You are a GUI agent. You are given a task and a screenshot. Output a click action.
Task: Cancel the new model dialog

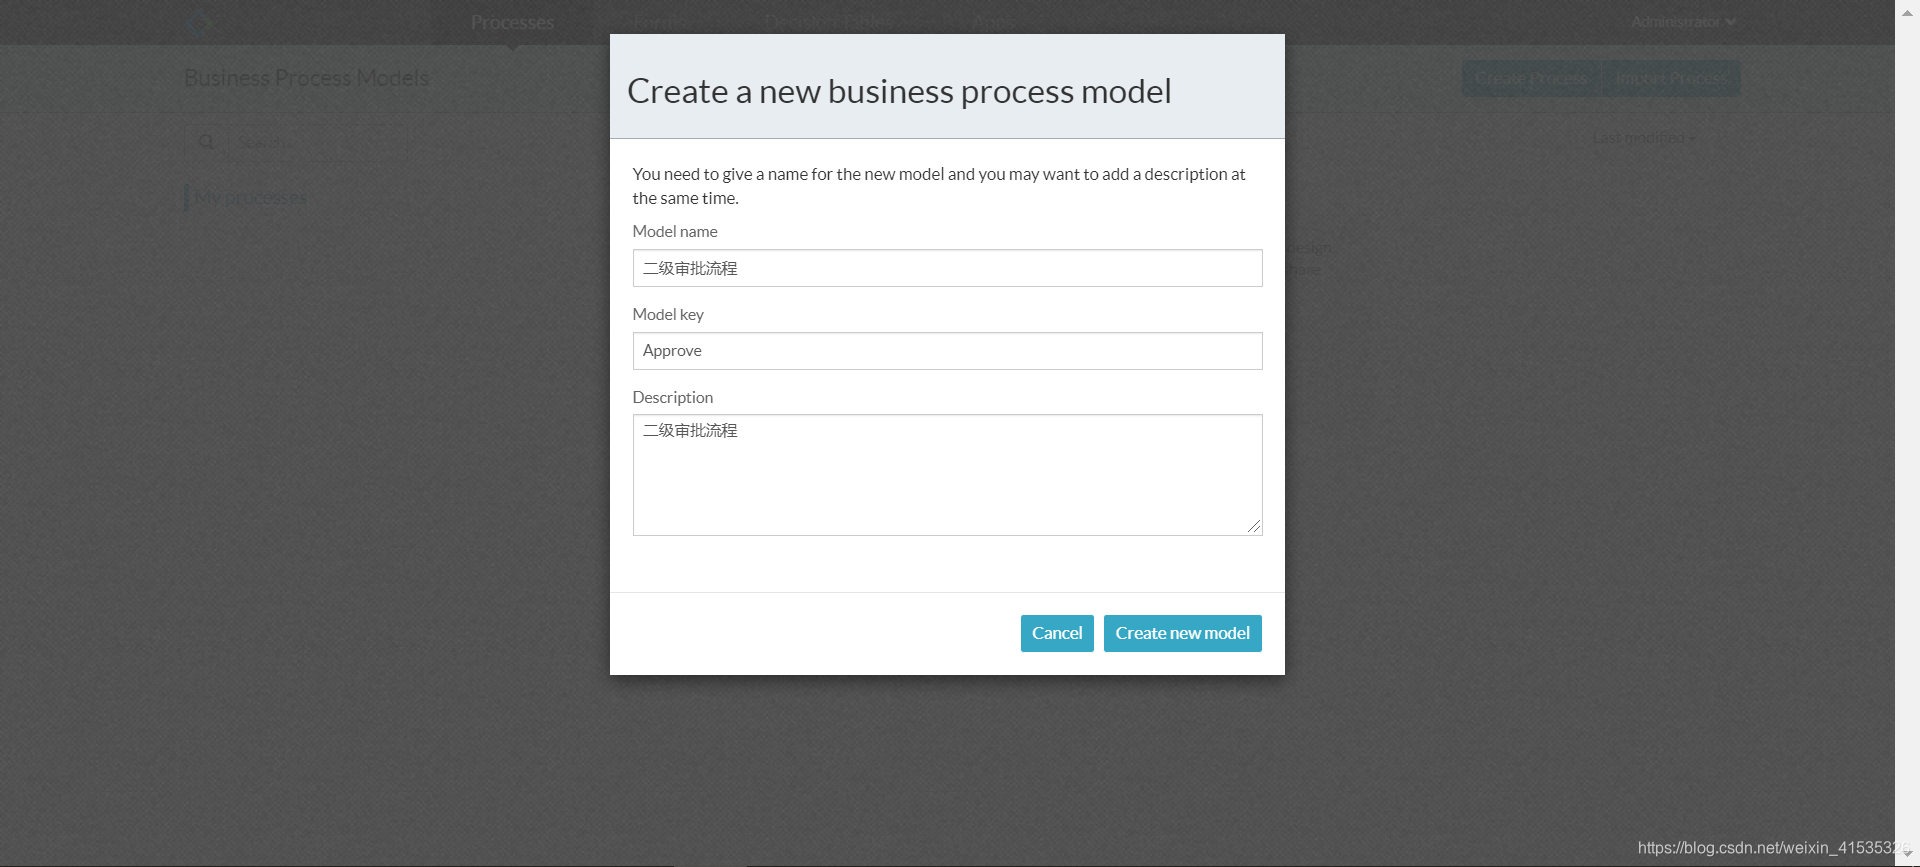[x=1057, y=633]
